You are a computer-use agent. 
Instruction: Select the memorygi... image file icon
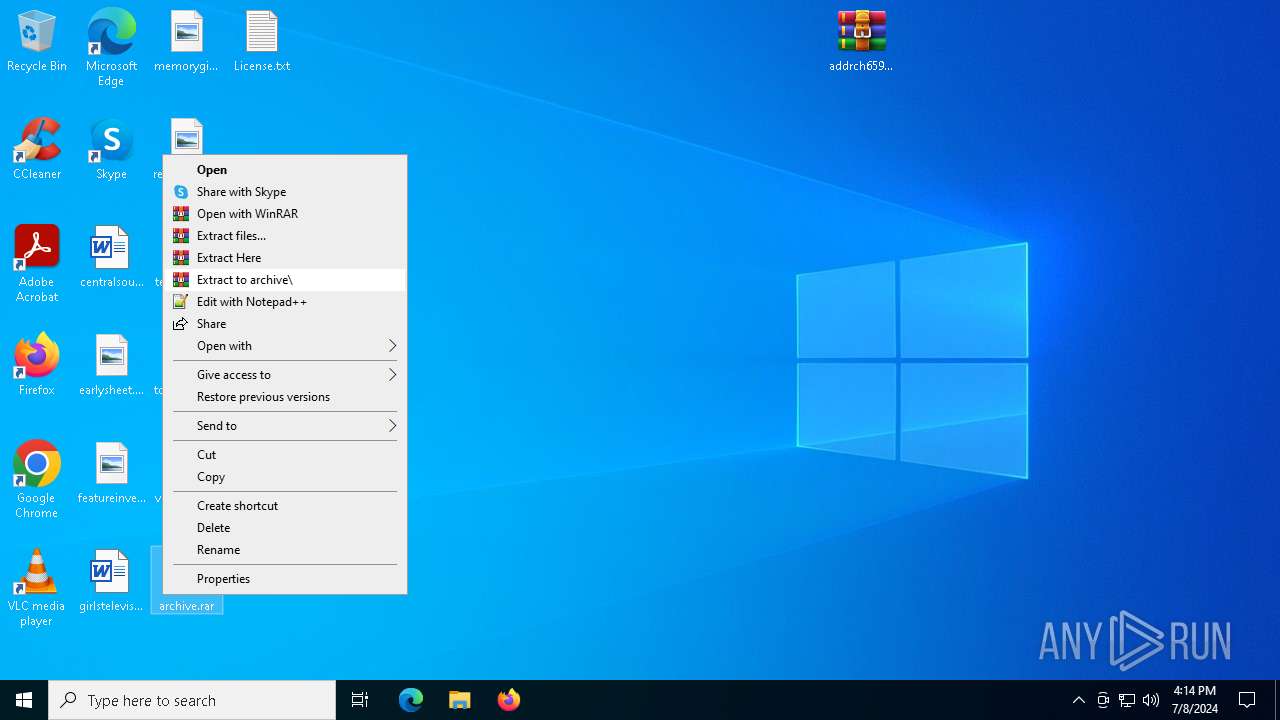(x=186, y=42)
